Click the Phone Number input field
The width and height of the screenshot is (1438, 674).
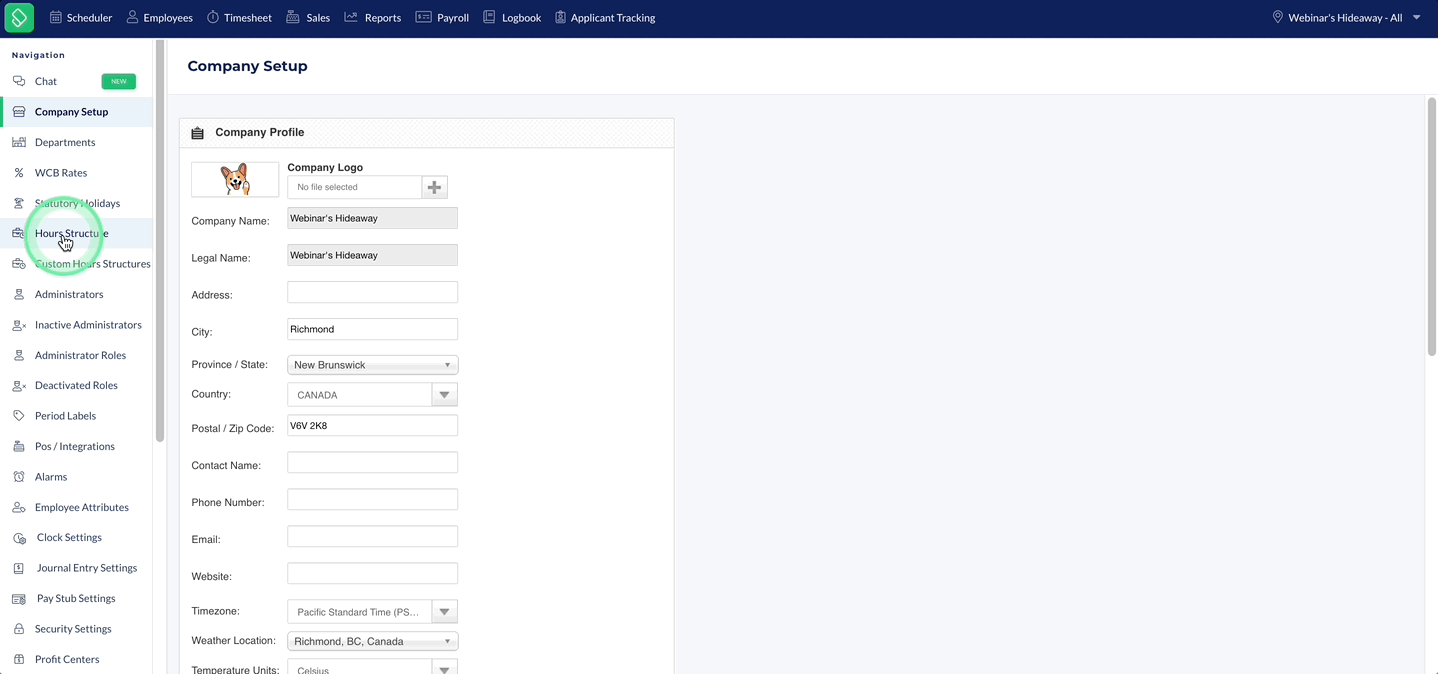coord(372,499)
